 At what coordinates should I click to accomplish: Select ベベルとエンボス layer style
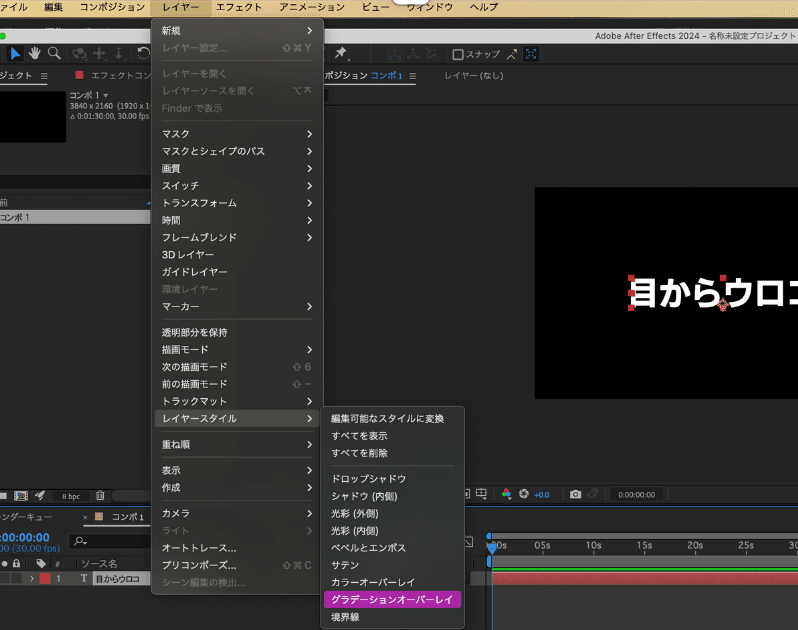pyautogui.click(x=392, y=548)
